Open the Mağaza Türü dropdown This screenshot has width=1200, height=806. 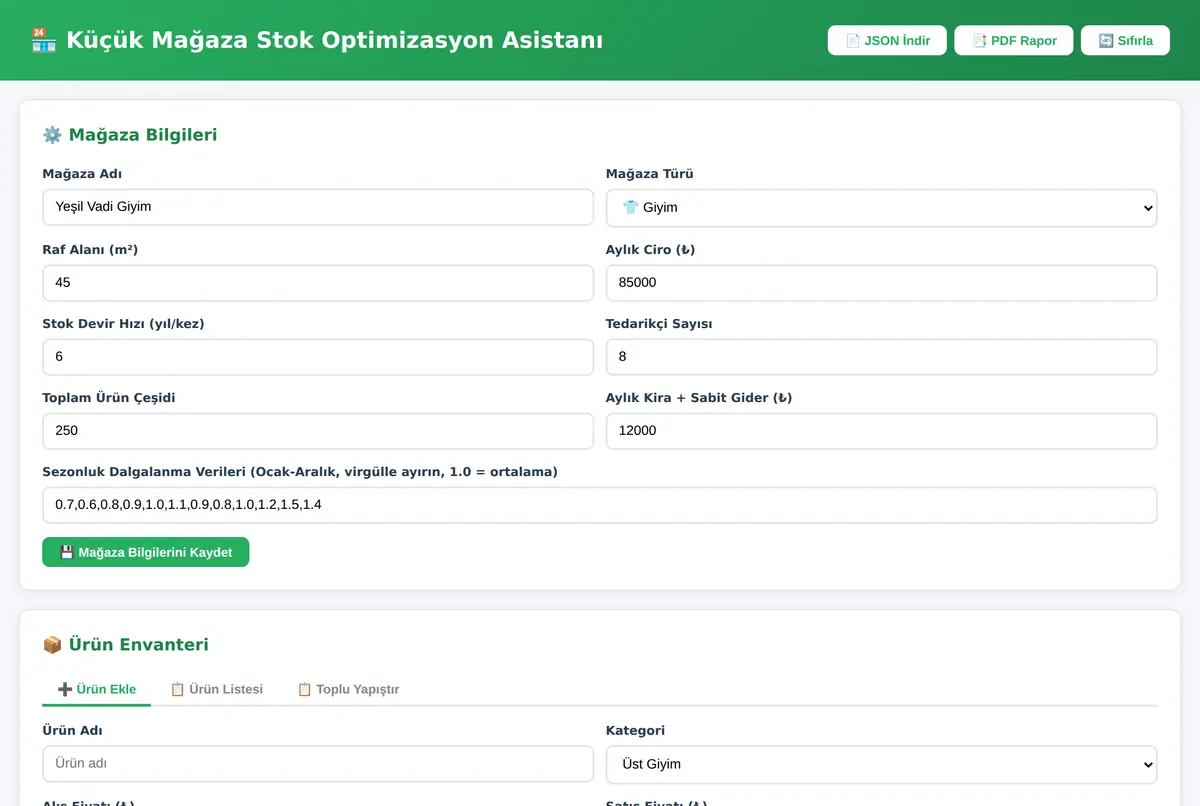tap(881, 208)
